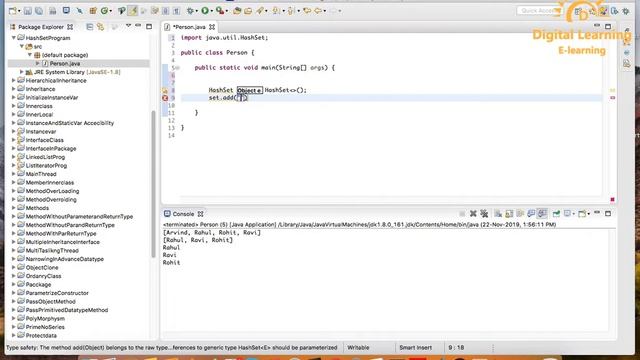Click the Open Console icon
Viewport: 640px width, 360px height.
pos(582,213)
